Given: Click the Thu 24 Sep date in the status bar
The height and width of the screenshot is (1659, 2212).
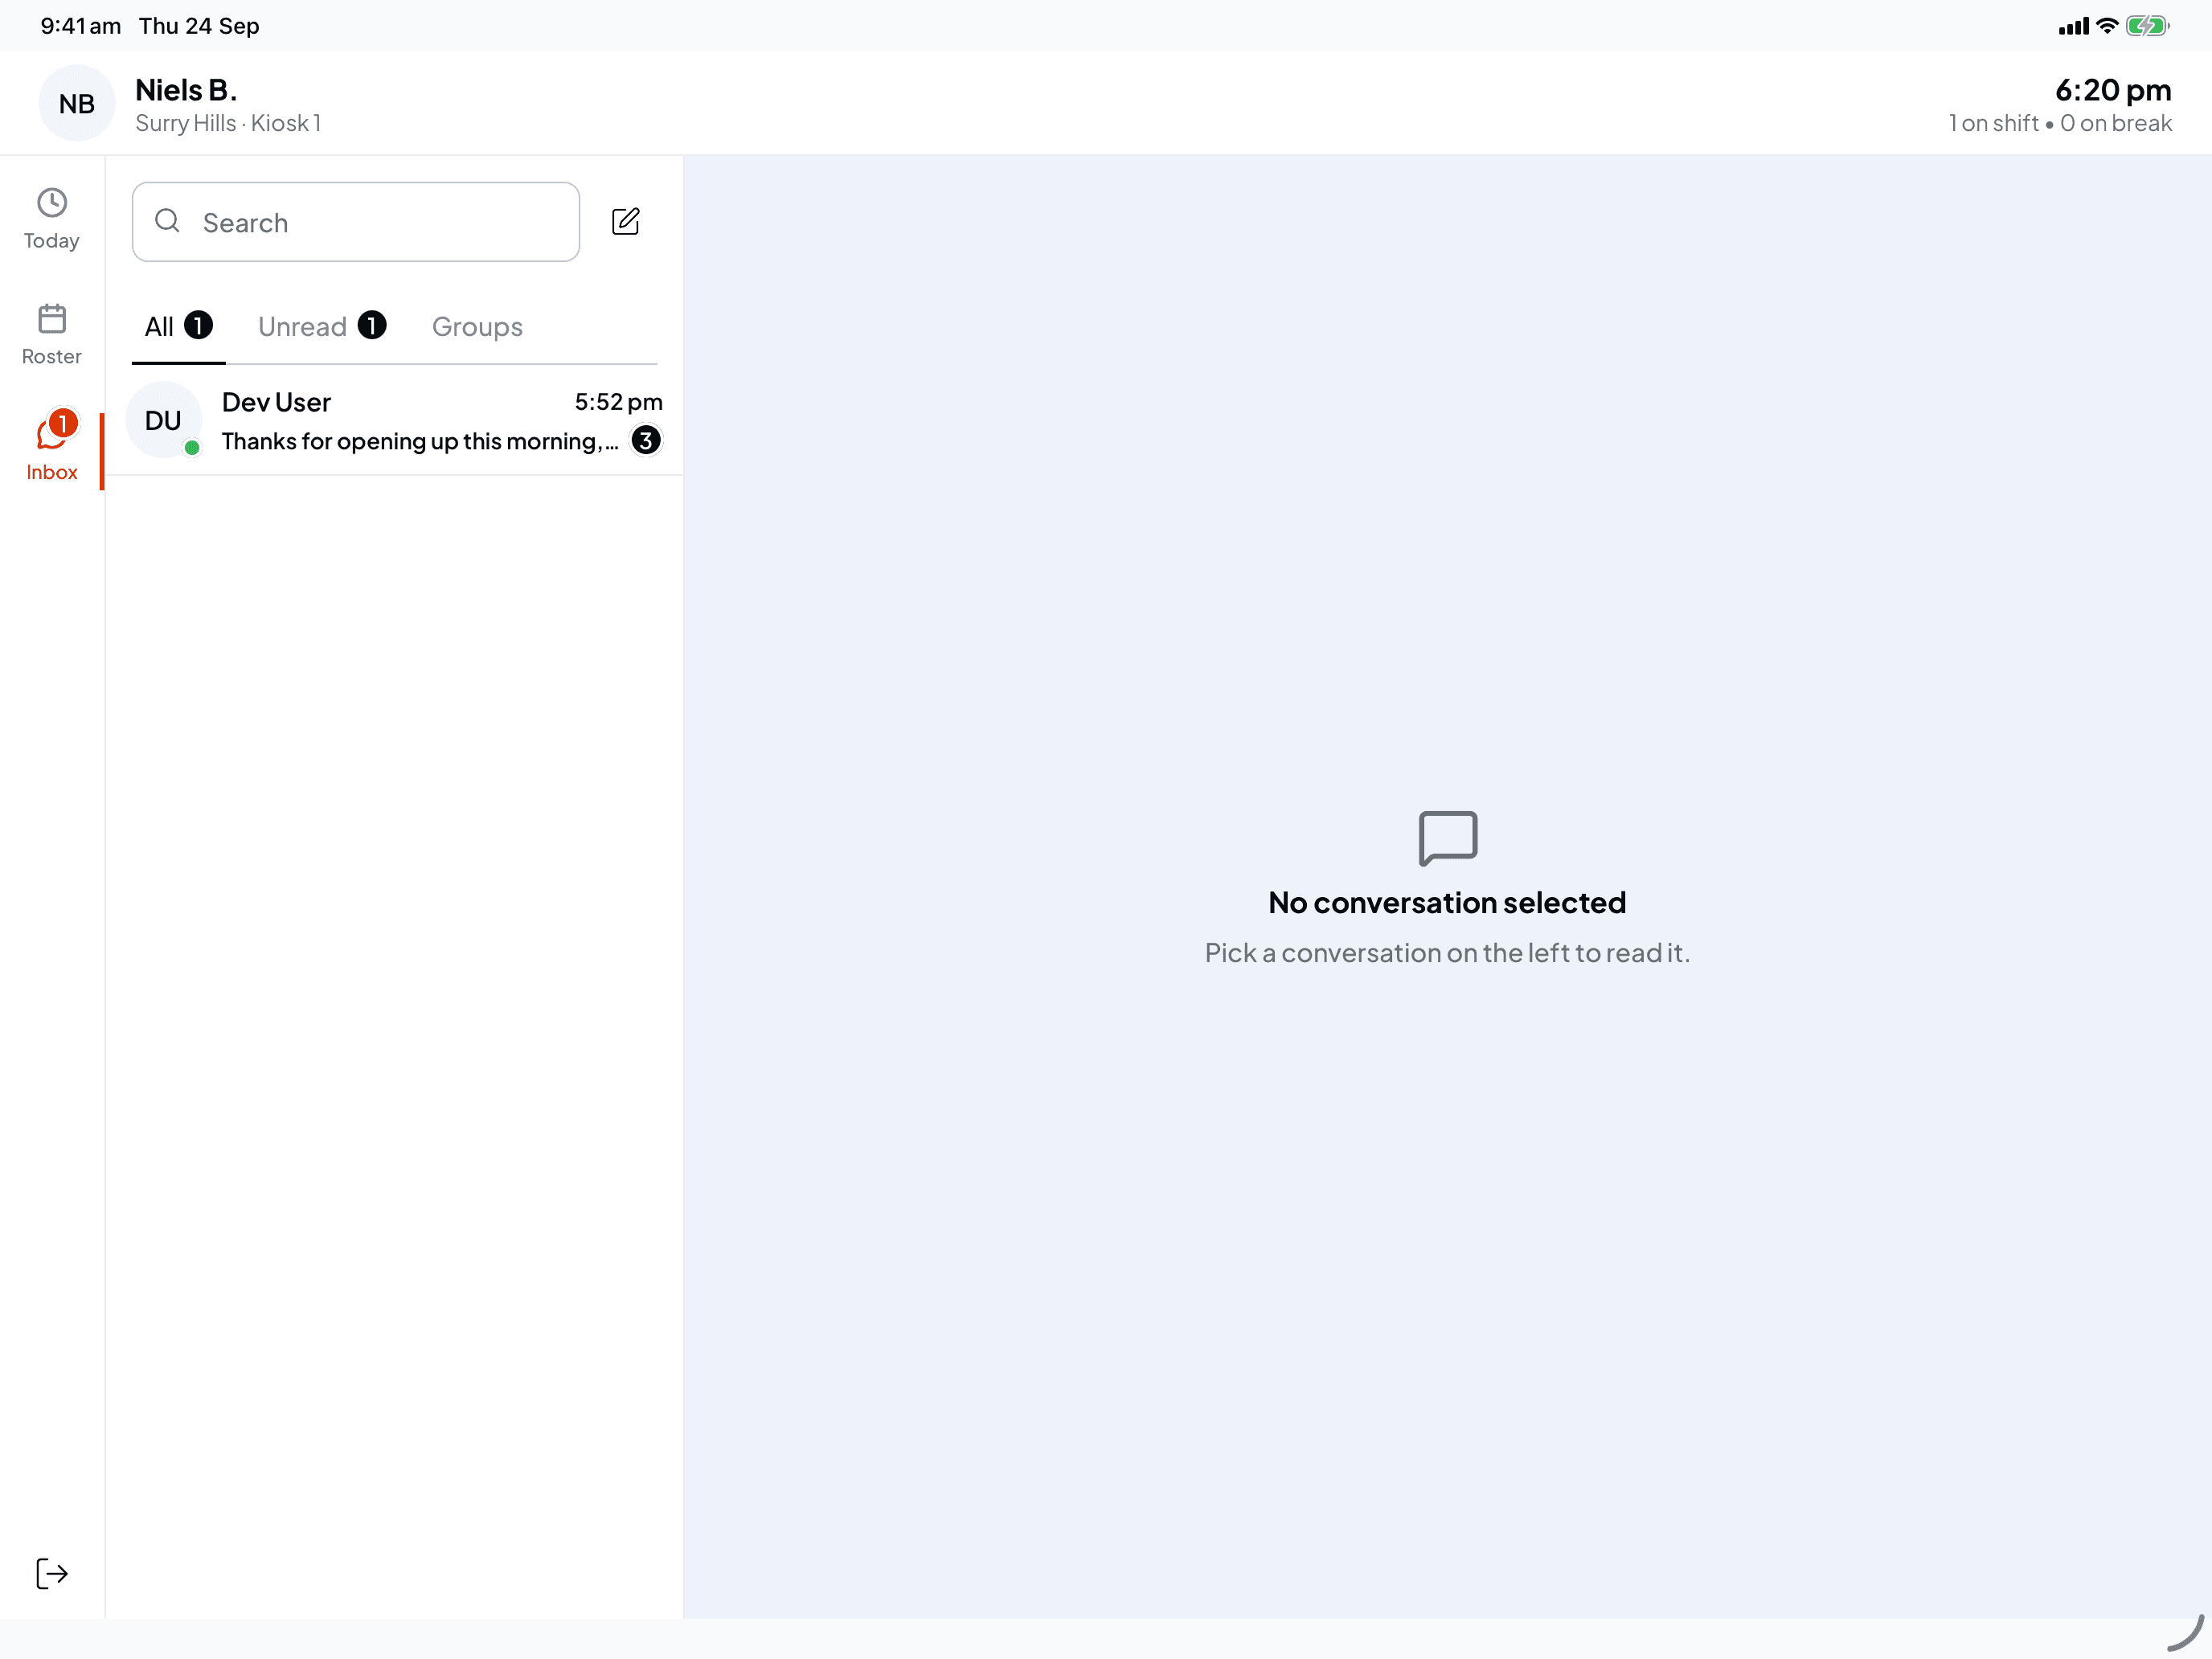Looking at the screenshot, I should [199, 26].
